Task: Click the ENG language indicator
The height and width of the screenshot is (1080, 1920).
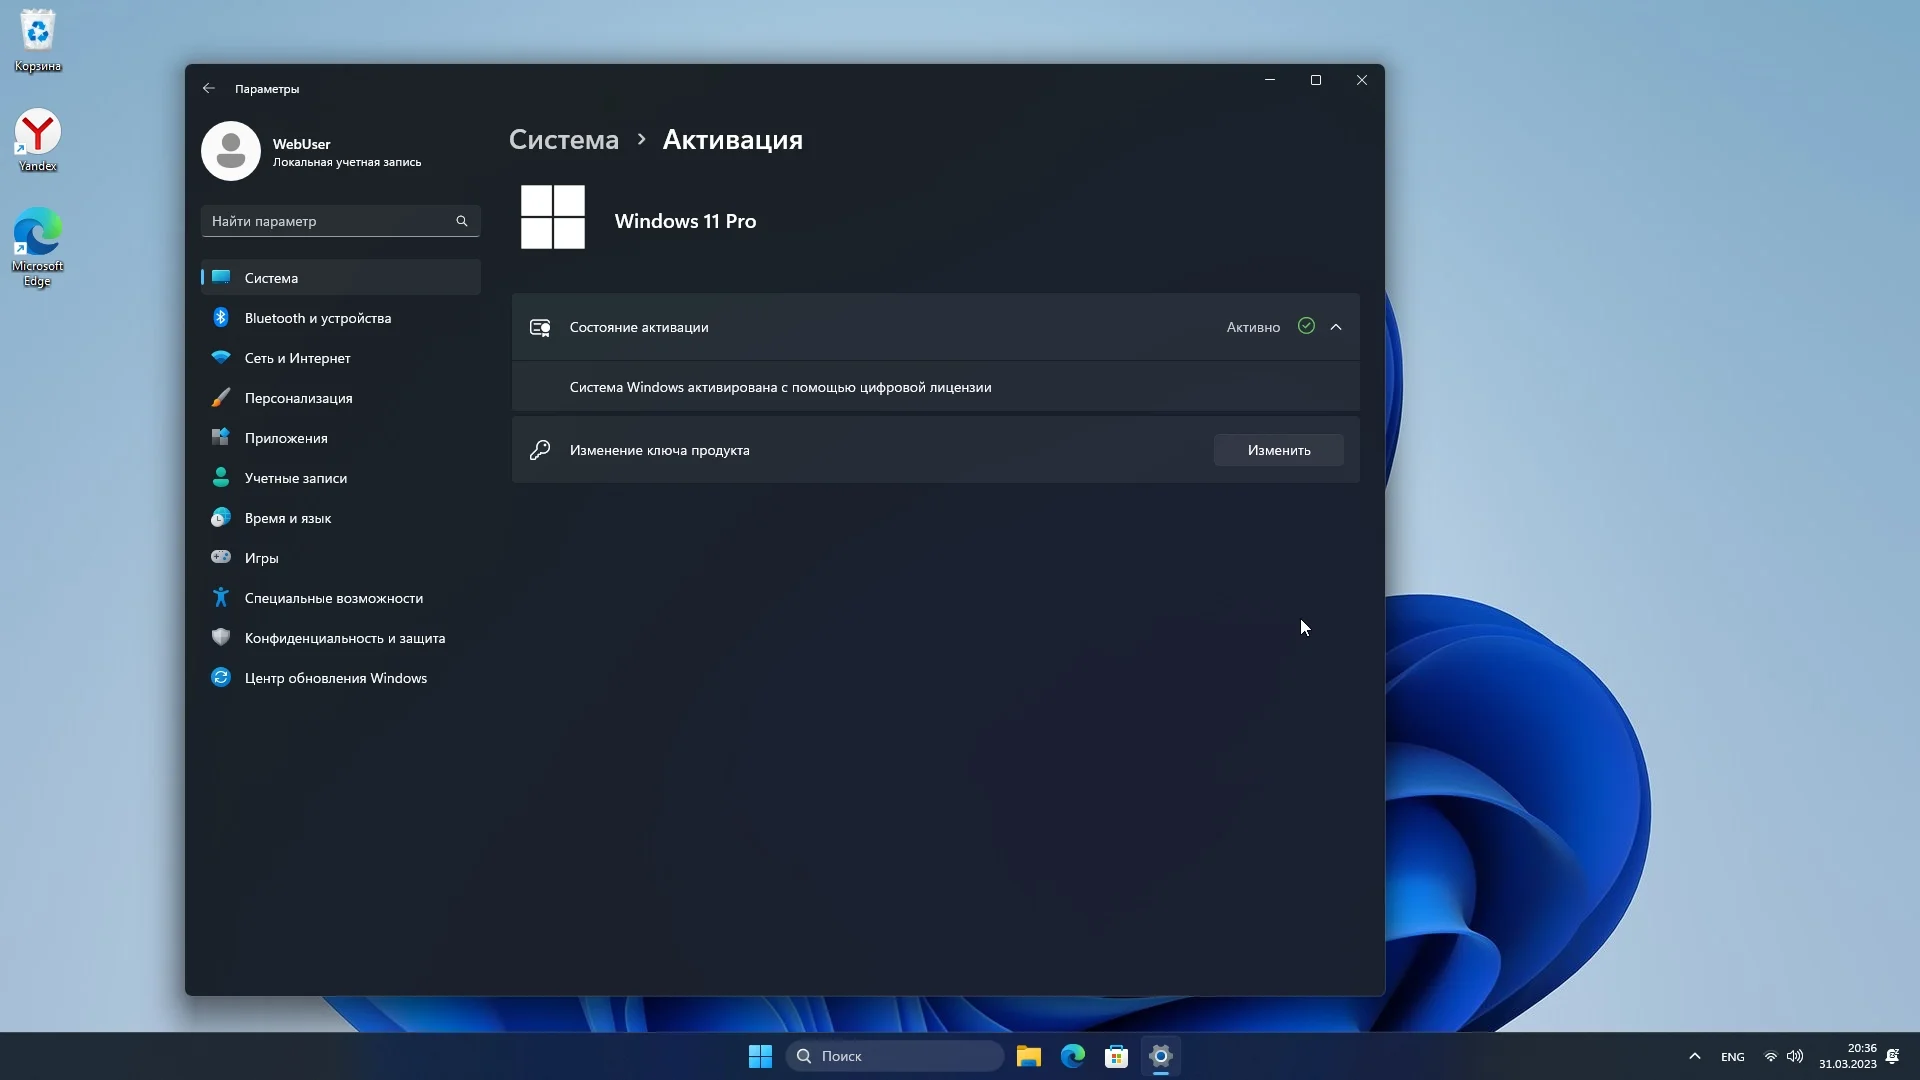Action: point(1733,1057)
